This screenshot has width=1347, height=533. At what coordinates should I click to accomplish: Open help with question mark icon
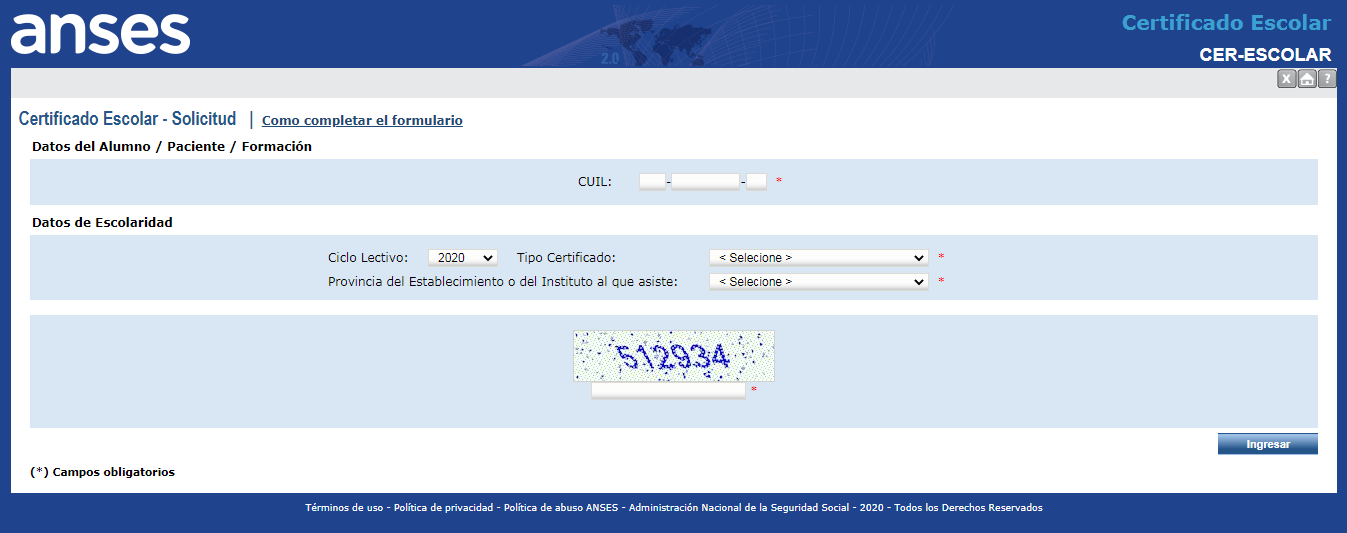1326,79
